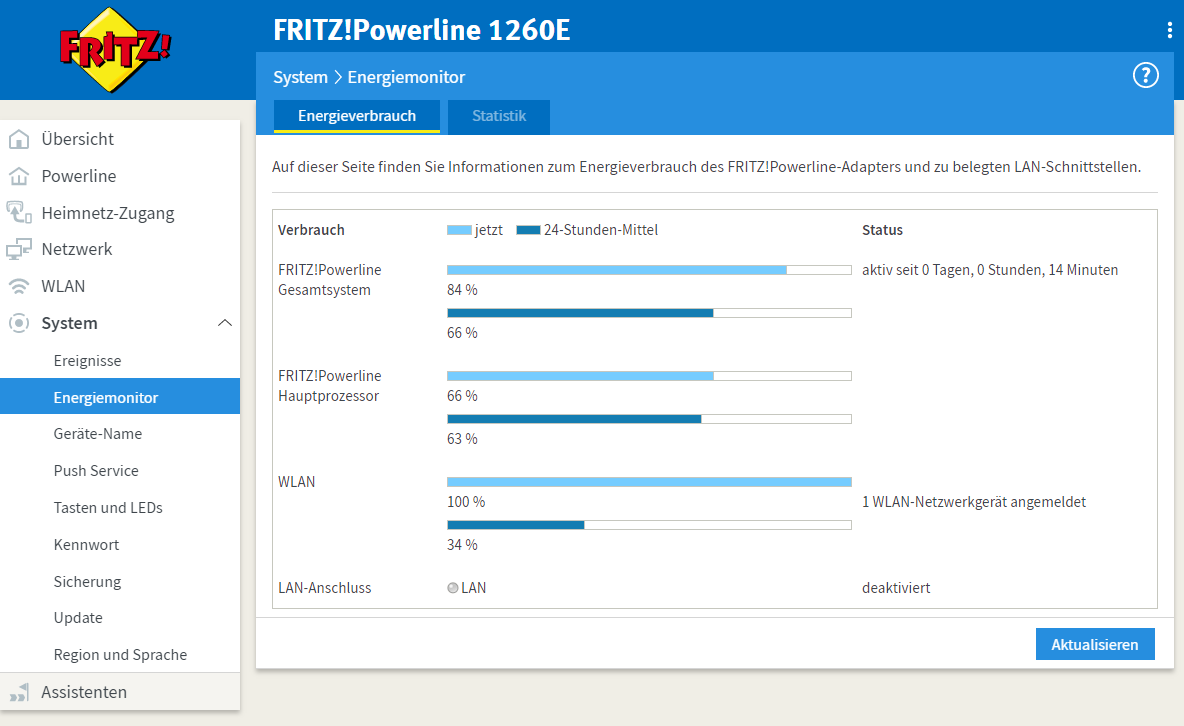
Task: Click the WLAN 100 % usage bar
Action: [649, 481]
